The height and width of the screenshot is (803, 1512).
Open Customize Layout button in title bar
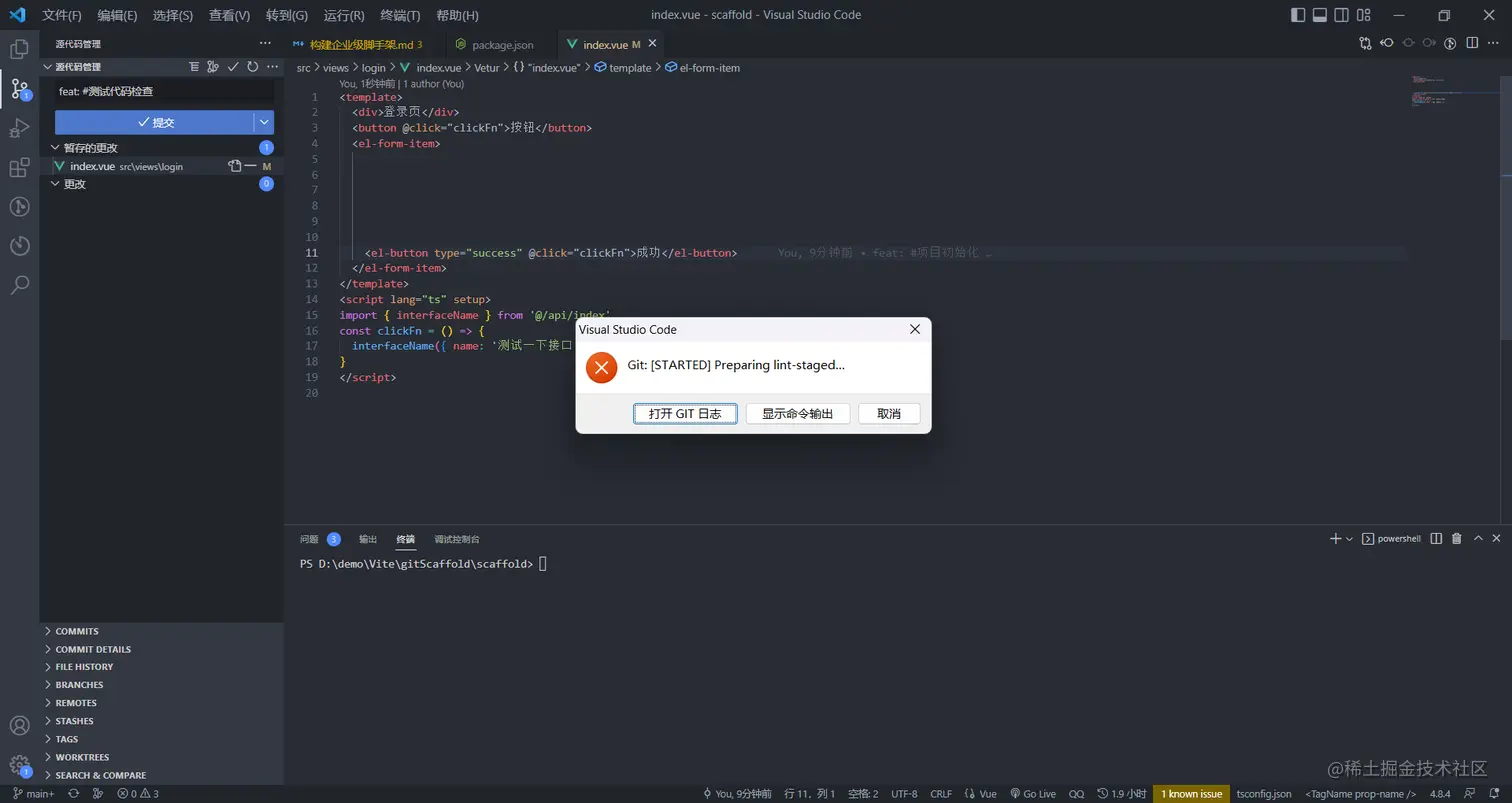point(1365,15)
